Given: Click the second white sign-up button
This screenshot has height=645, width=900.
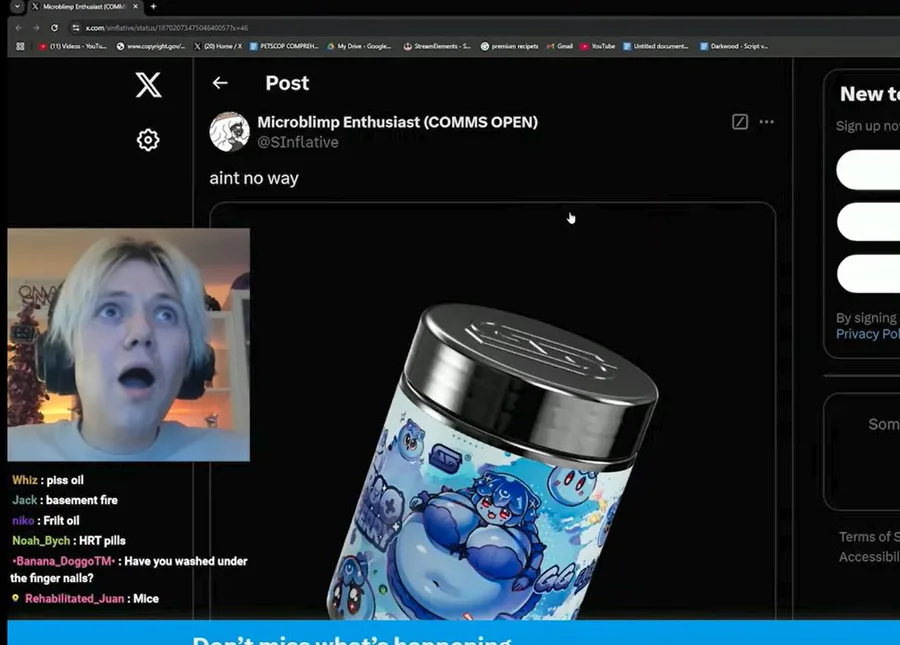Looking at the screenshot, I should tap(868, 222).
